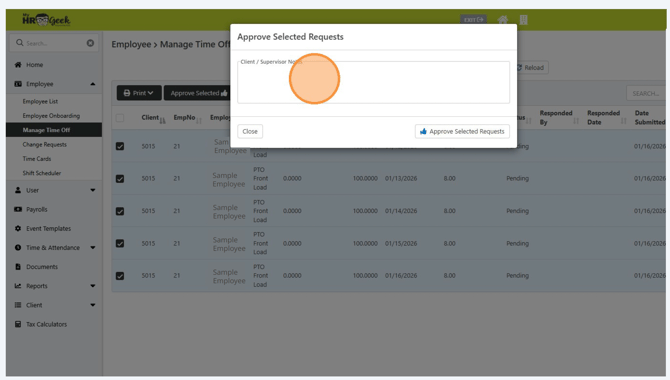
Task: Click the Payrolls money icon
Action: tap(18, 209)
